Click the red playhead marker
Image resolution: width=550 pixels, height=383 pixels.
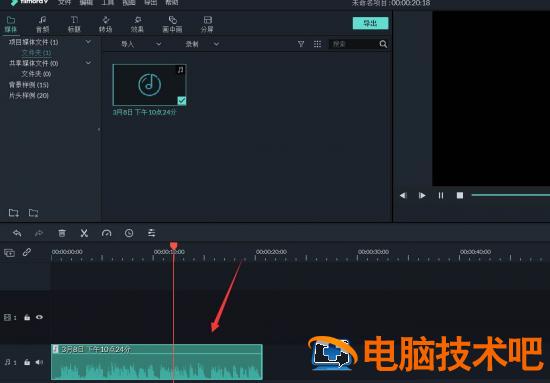[174, 246]
